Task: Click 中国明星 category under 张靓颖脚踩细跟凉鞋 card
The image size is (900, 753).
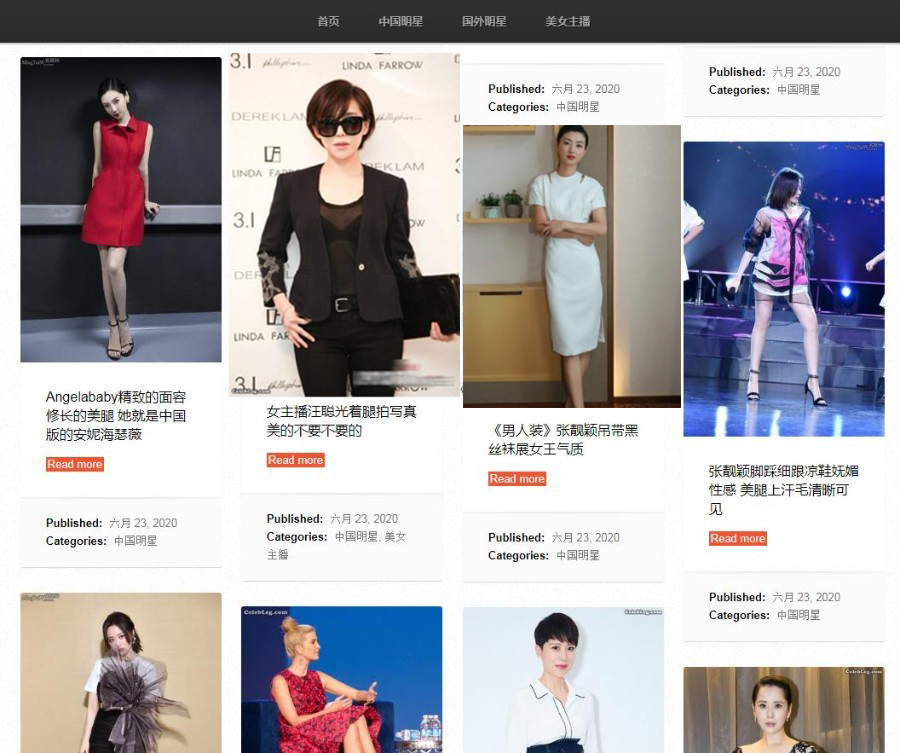Action: coord(798,615)
